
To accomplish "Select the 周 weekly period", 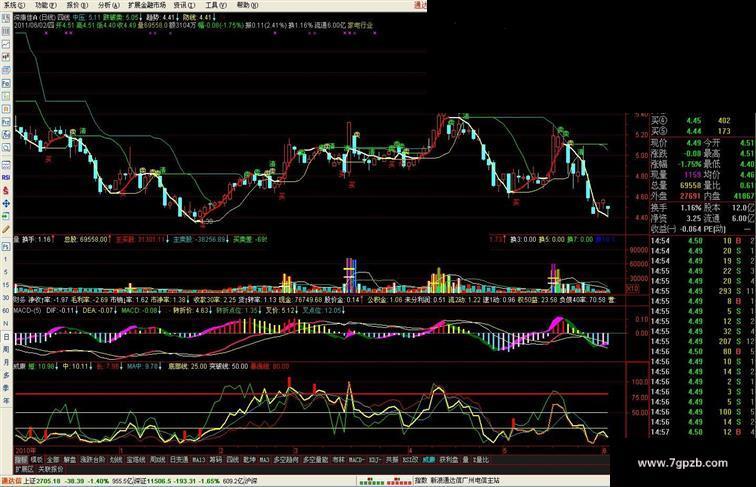I will tap(6, 349).
